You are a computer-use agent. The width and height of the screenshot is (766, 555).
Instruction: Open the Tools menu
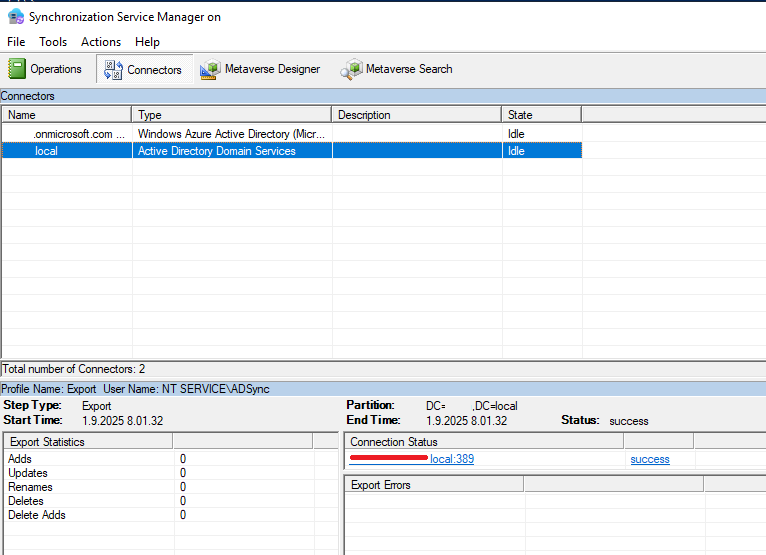point(53,42)
